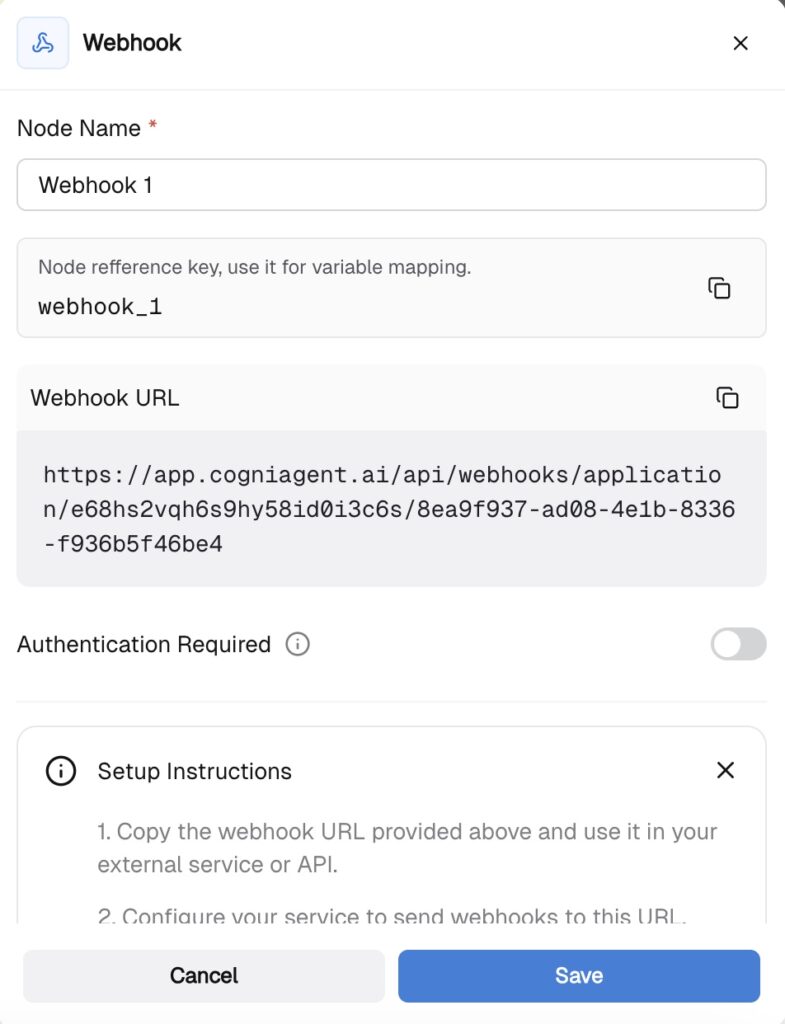Viewport: 785px width, 1024px height.
Task: Click the Authentication Required info icon
Action: [x=297, y=644]
